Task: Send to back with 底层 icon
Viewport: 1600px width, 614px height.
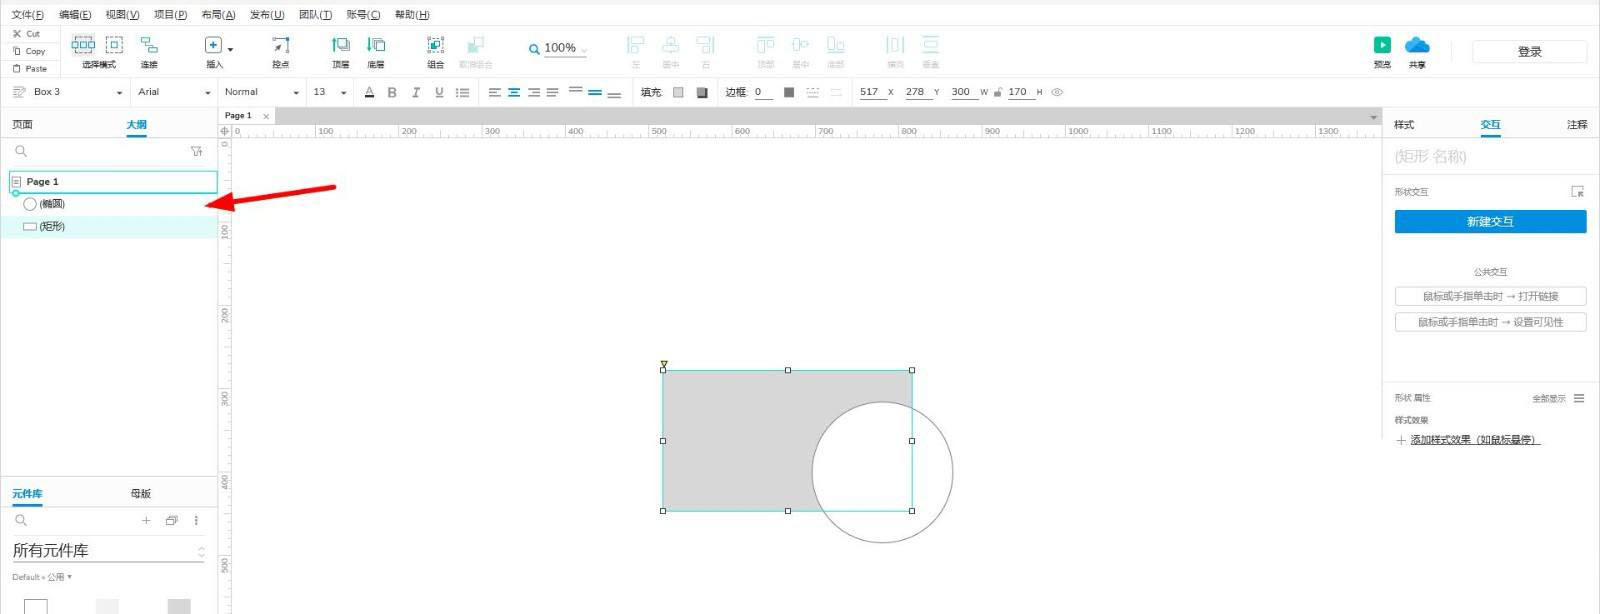Action: tap(376, 45)
